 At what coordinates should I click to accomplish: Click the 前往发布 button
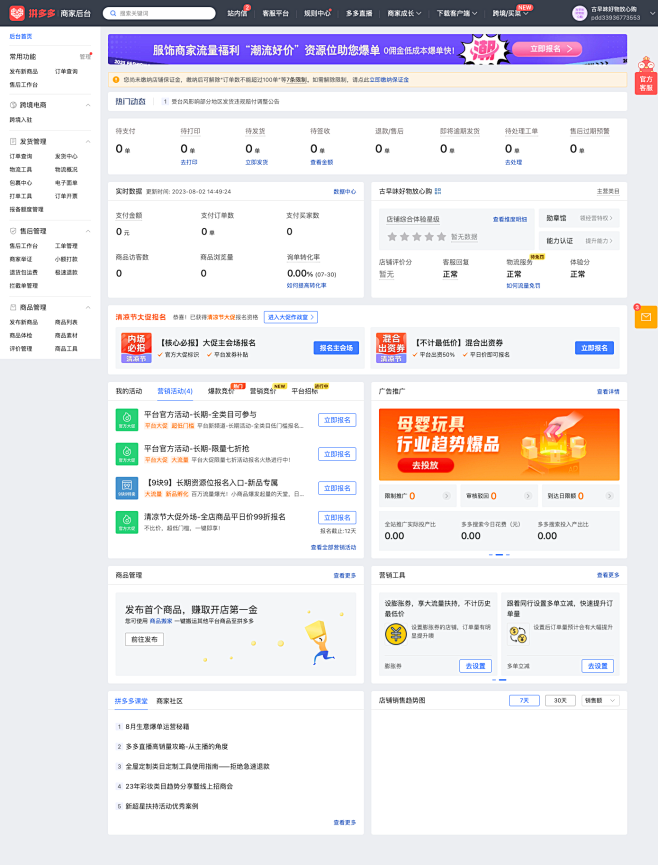145,639
